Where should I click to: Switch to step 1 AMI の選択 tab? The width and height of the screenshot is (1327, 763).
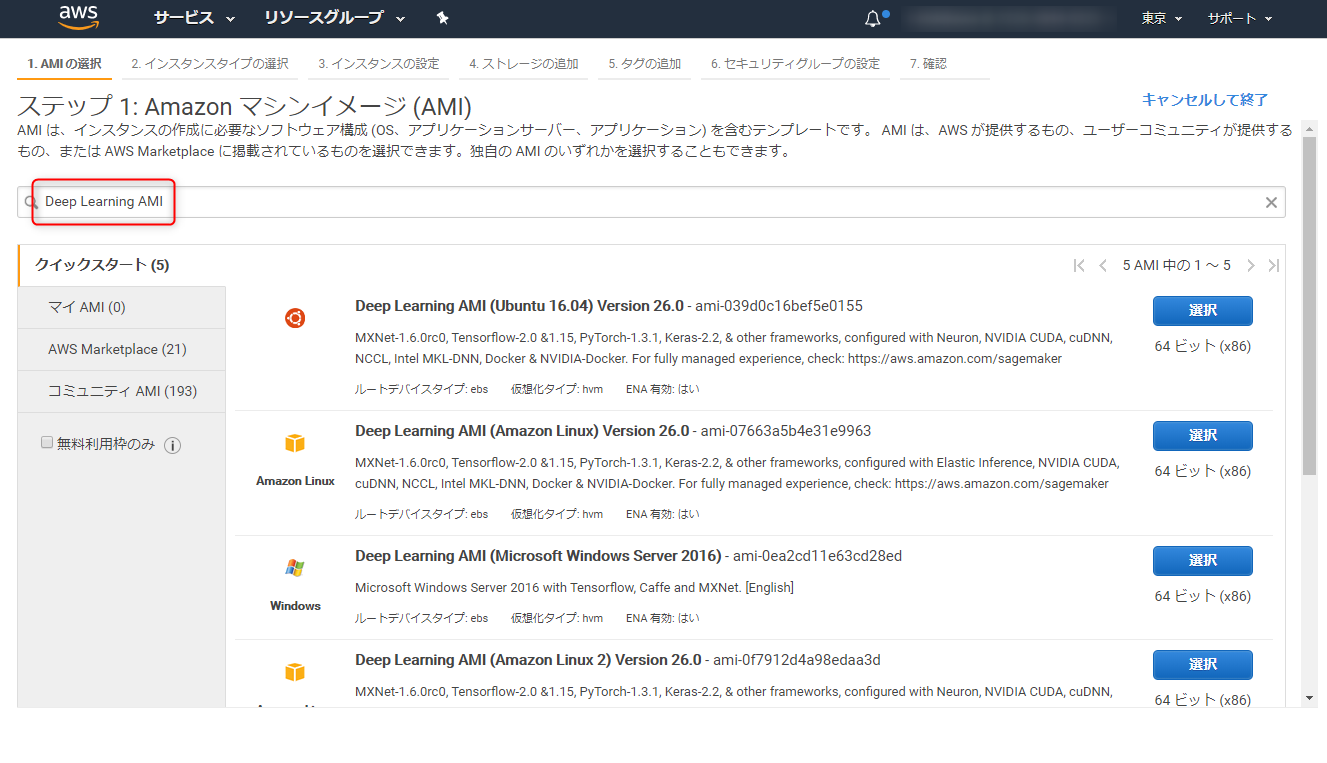pos(64,63)
